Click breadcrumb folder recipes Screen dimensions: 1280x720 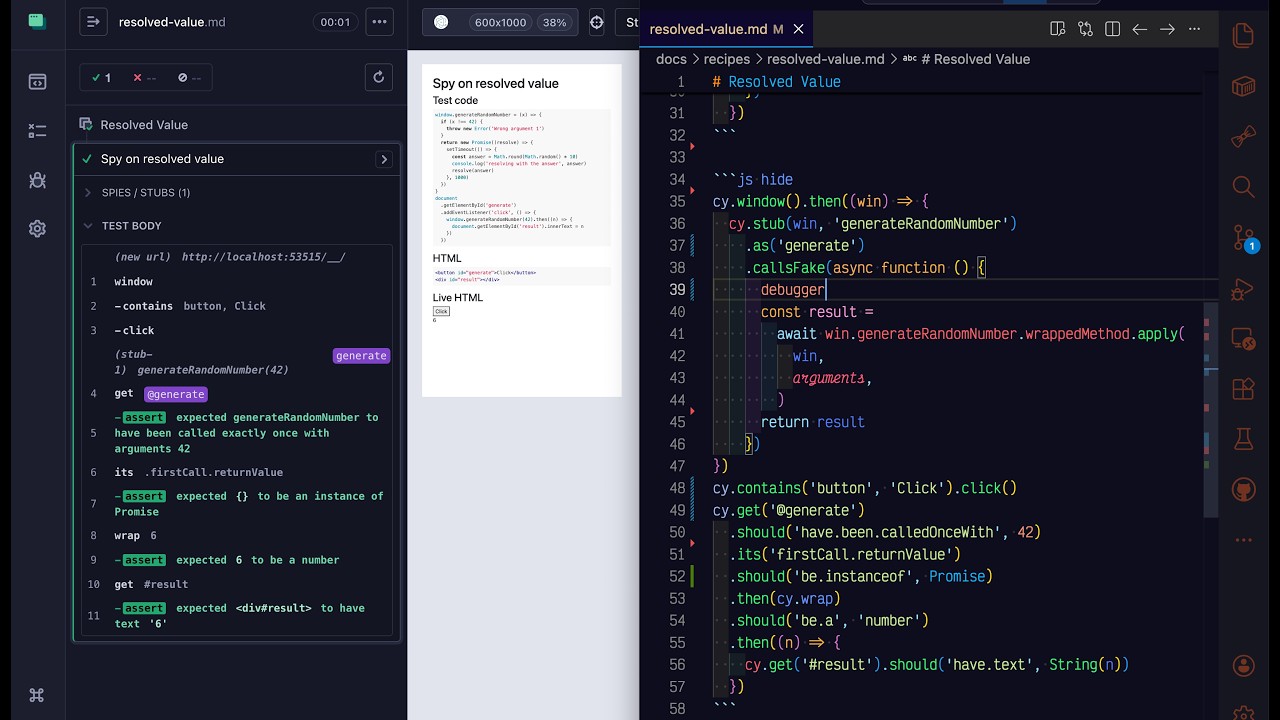click(726, 59)
